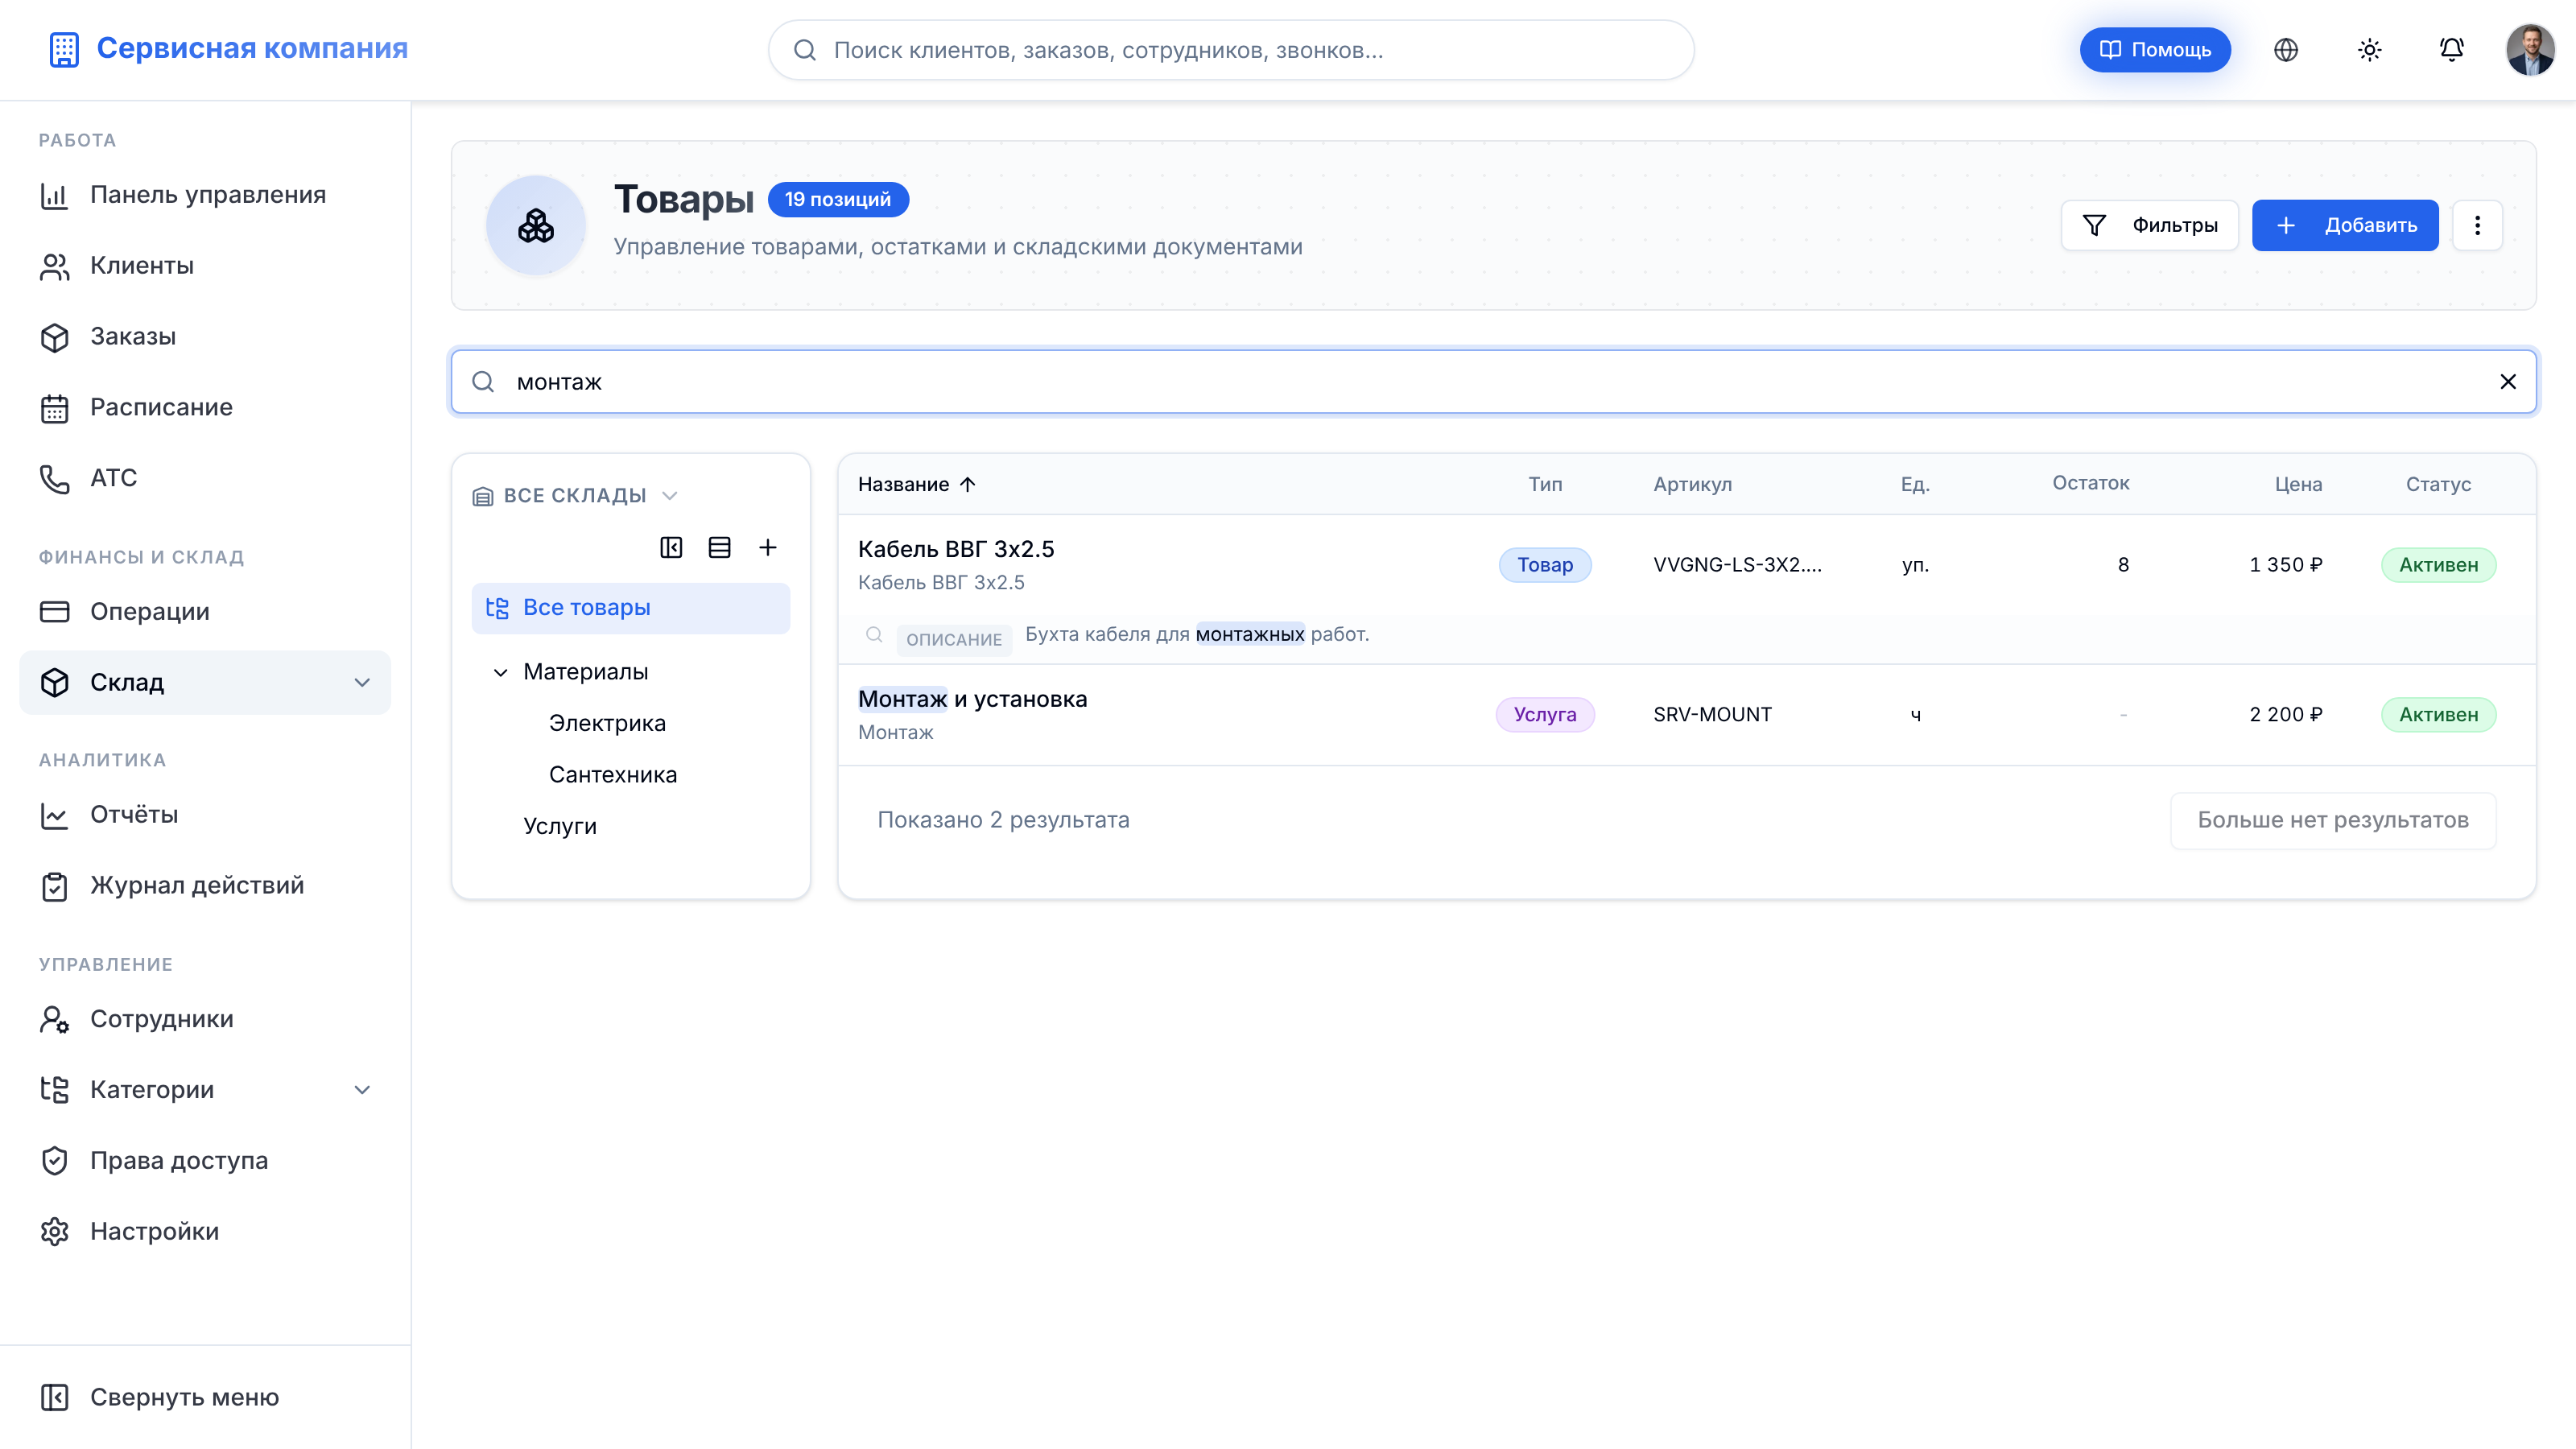This screenshot has width=2576, height=1449.
Task: Open Права доступа page
Action: click(x=205, y=1161)
